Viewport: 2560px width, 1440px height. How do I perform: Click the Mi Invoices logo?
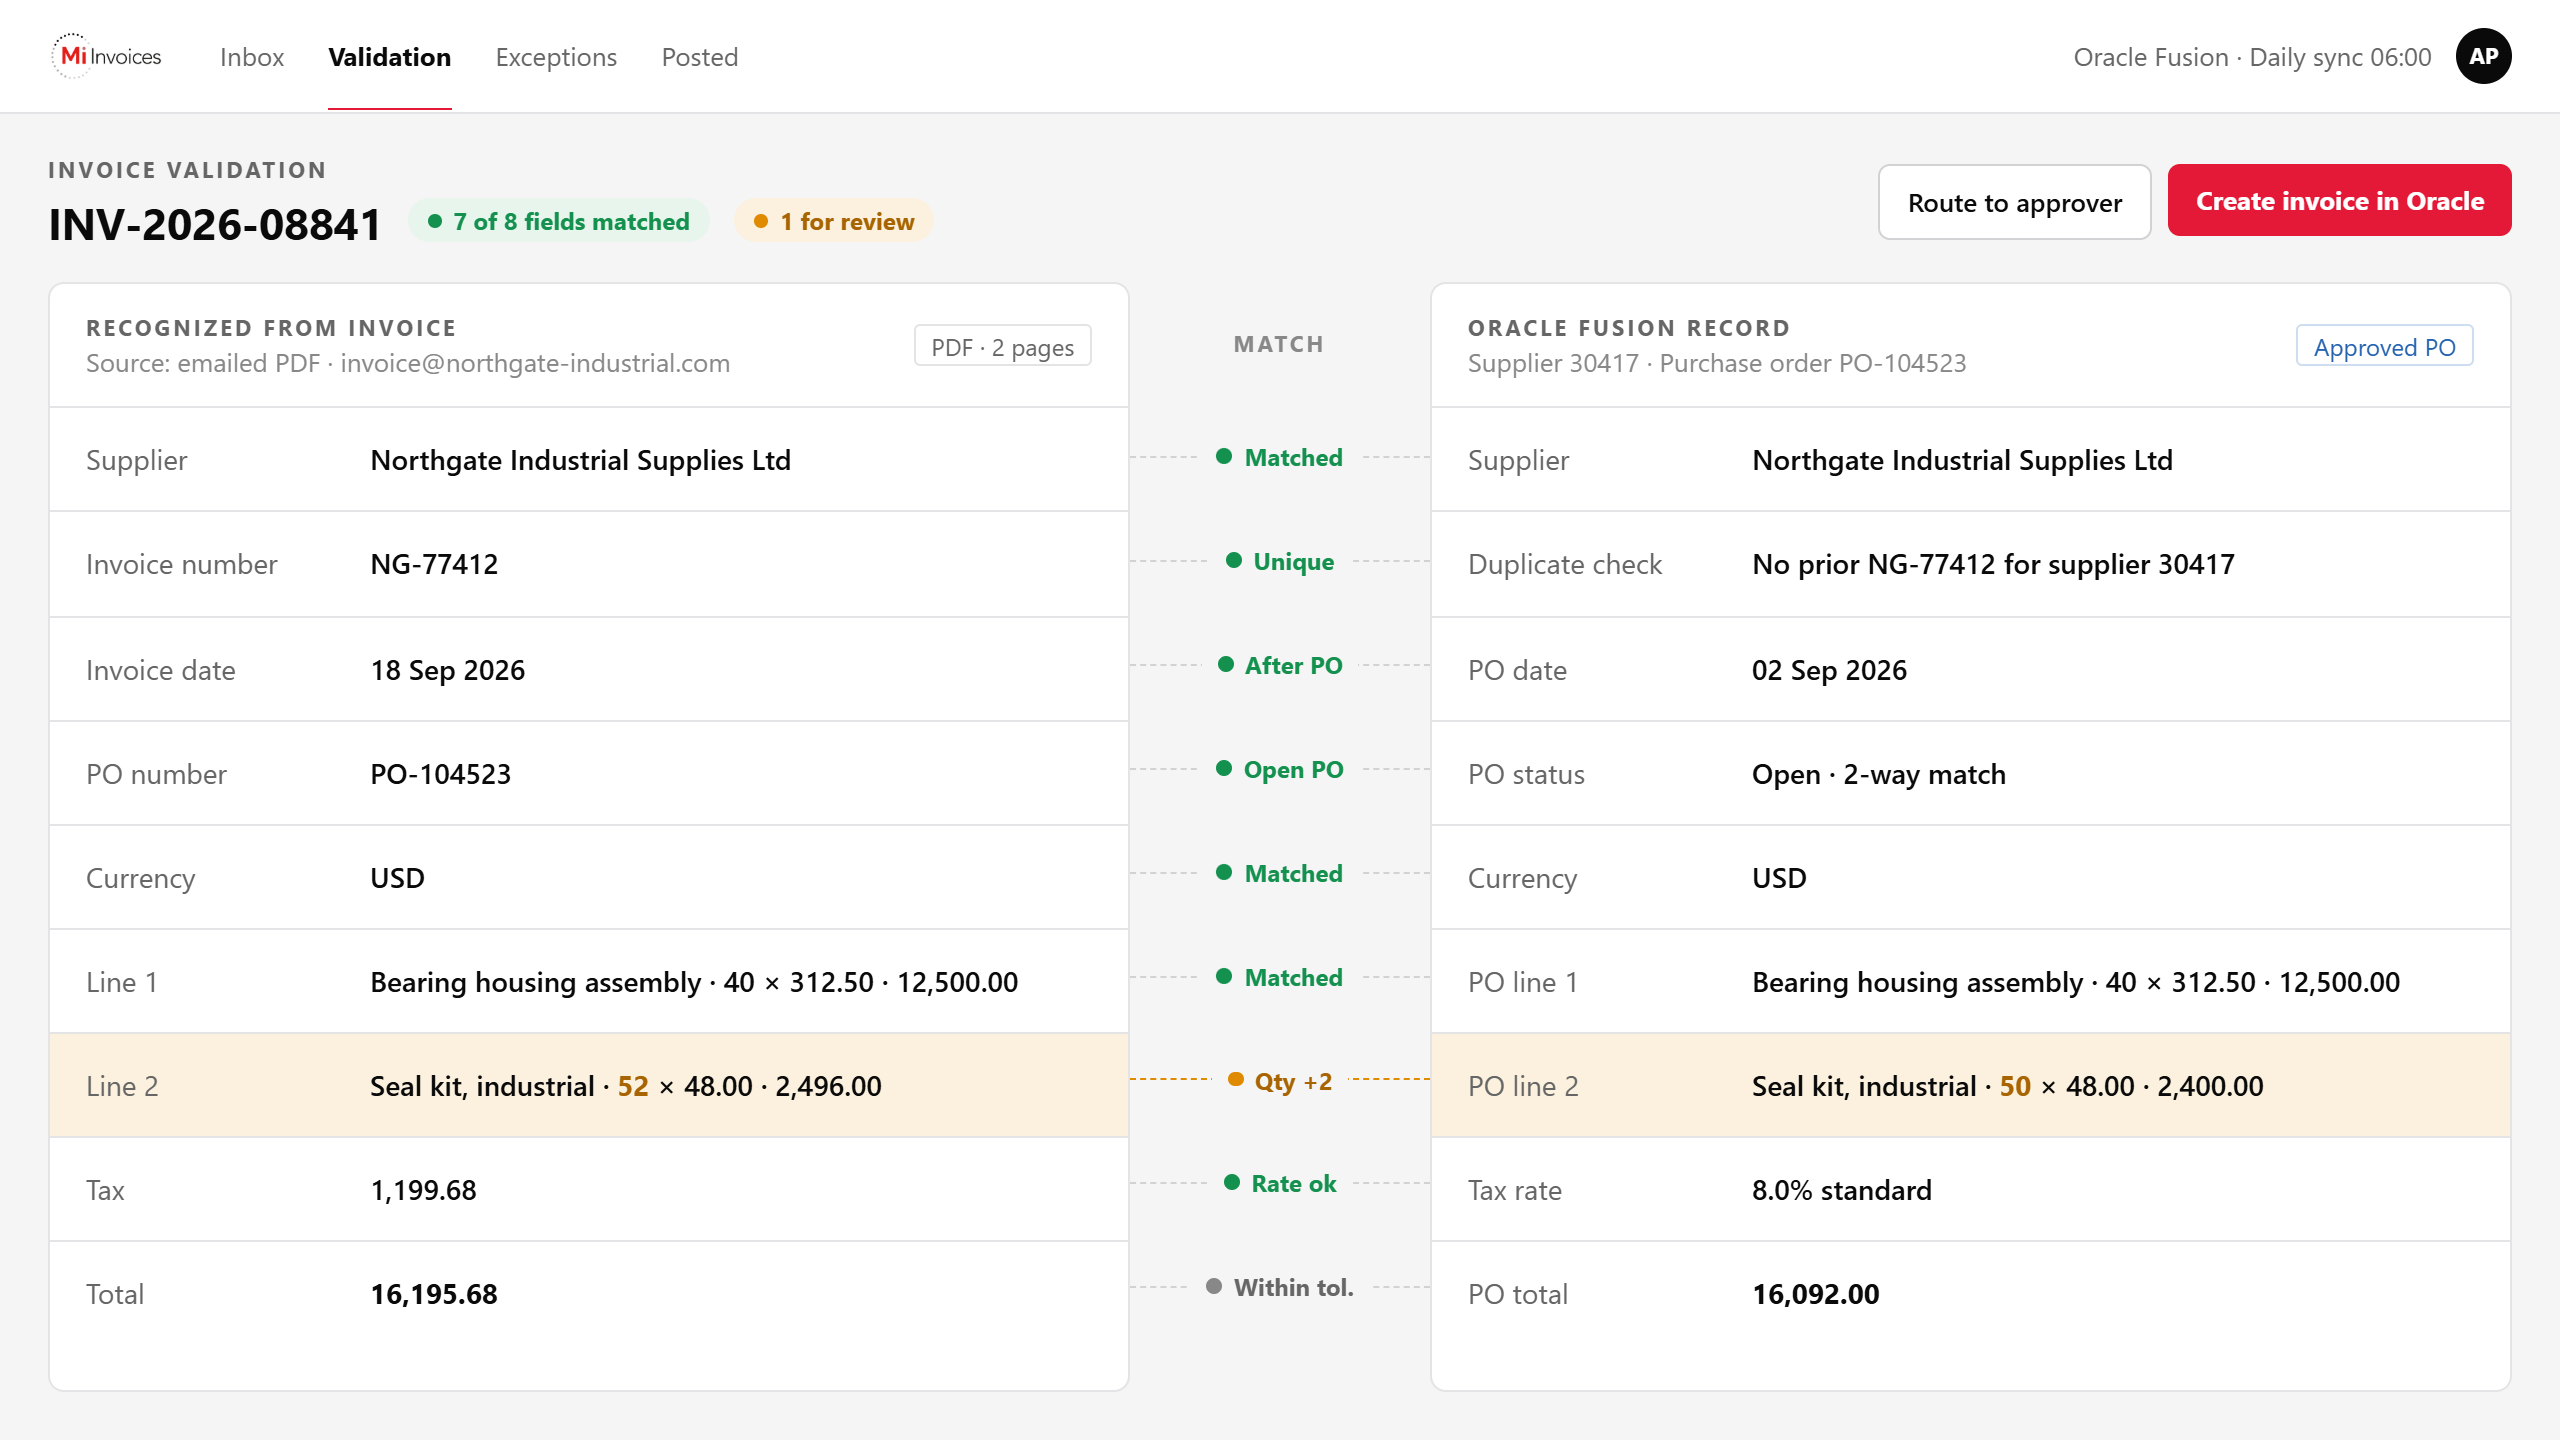click(x=106, y=56)
